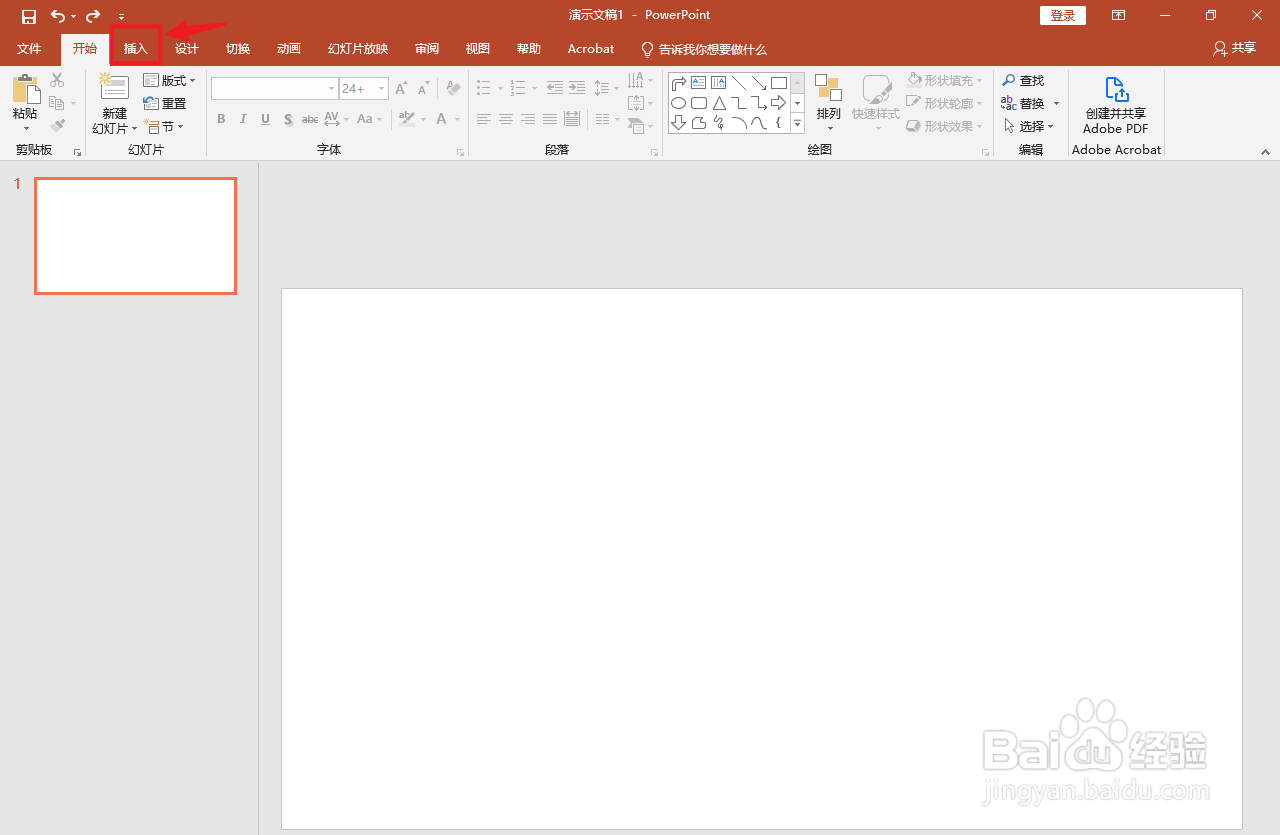This screenshot has height=835, width=1280.
Task: Switch to the 插入 tab
Action: tap(135, 49)
